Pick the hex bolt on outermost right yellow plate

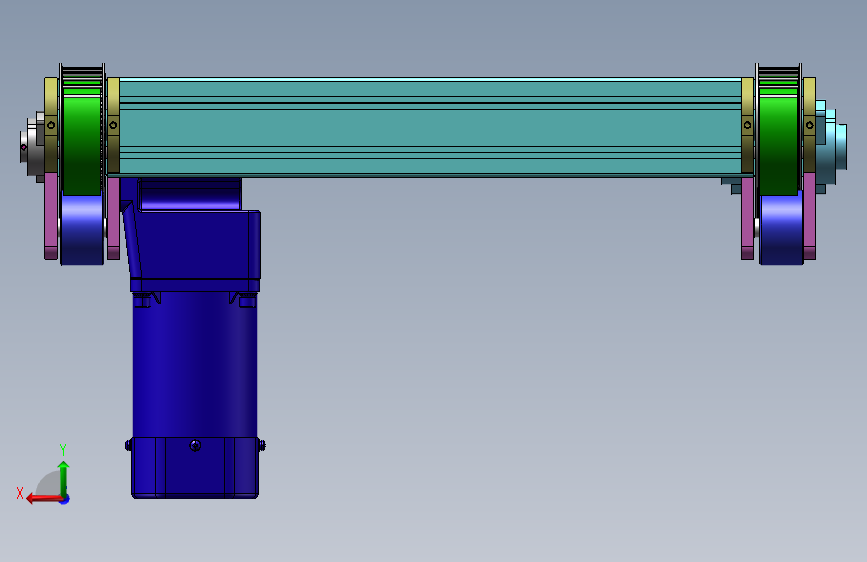[809, 125]
